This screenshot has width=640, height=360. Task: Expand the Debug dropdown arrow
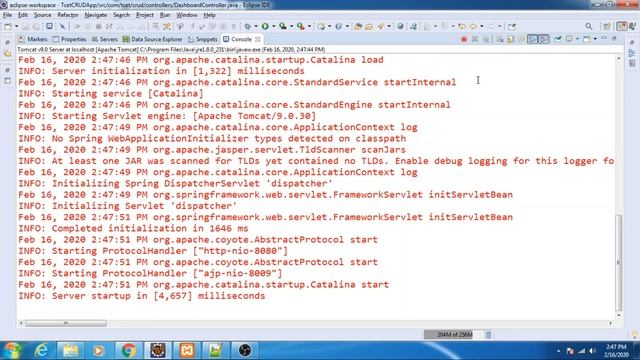pos(256,27)
